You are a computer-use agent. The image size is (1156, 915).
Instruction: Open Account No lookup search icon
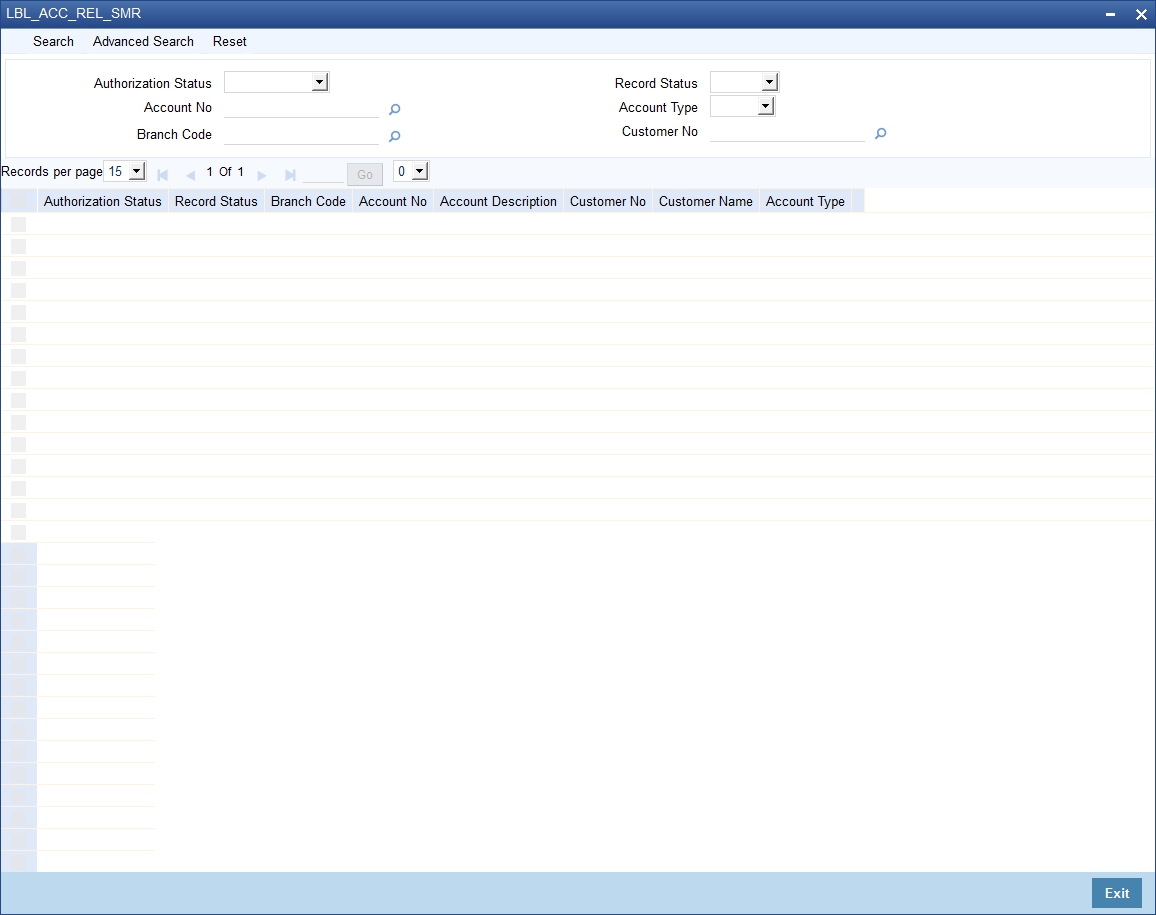[x=394, y=109]
